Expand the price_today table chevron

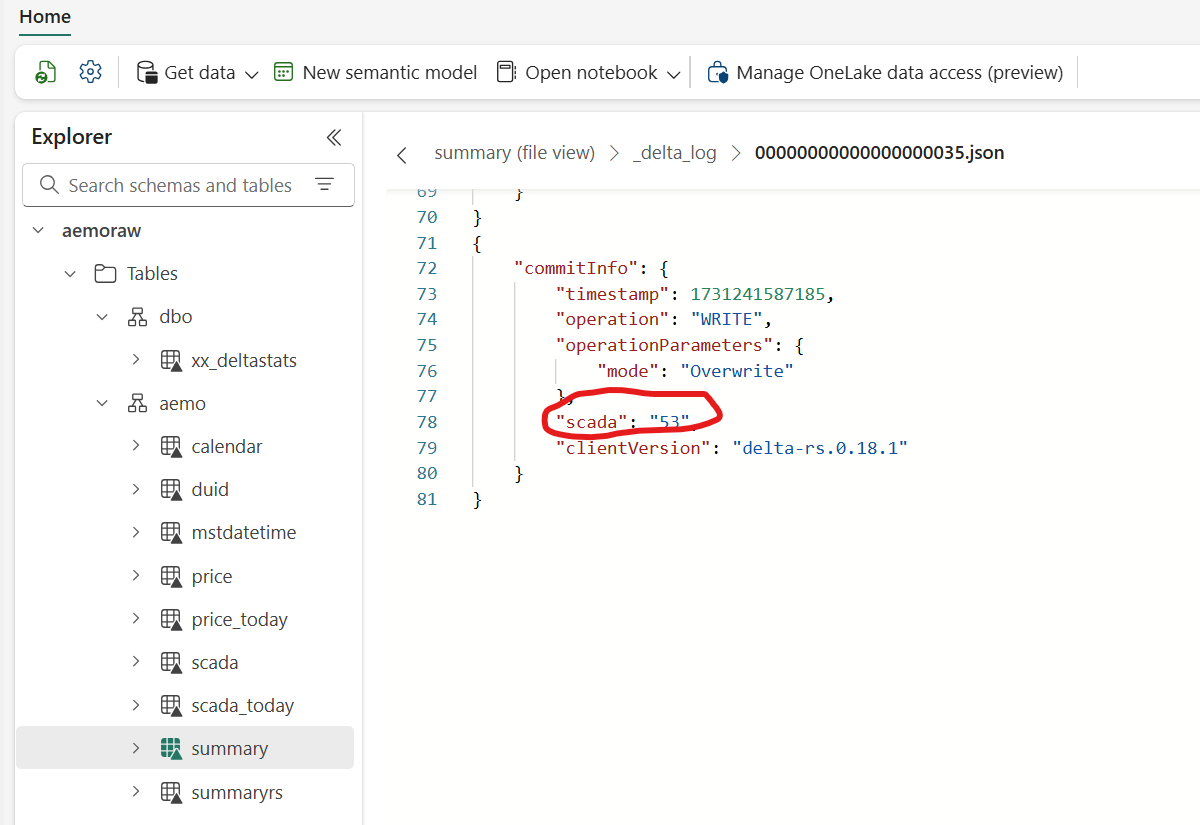(x=135, y=619)
